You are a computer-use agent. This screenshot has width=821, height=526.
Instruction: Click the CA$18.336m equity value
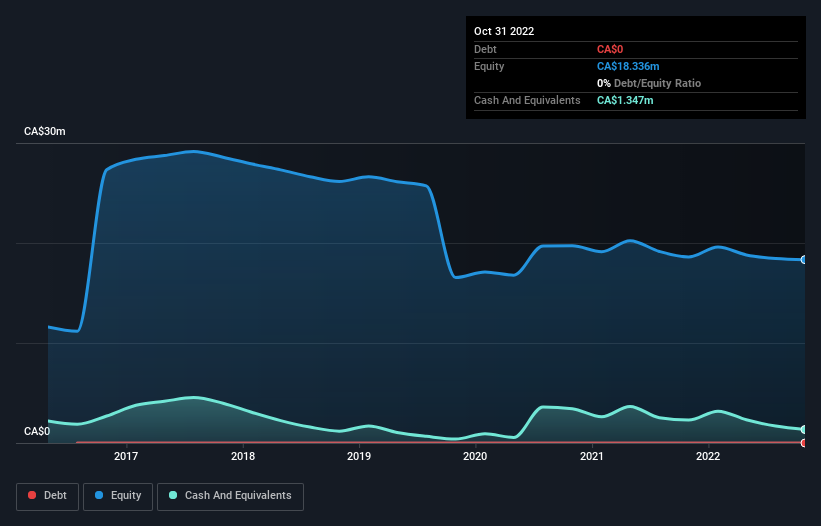point(628,66)
